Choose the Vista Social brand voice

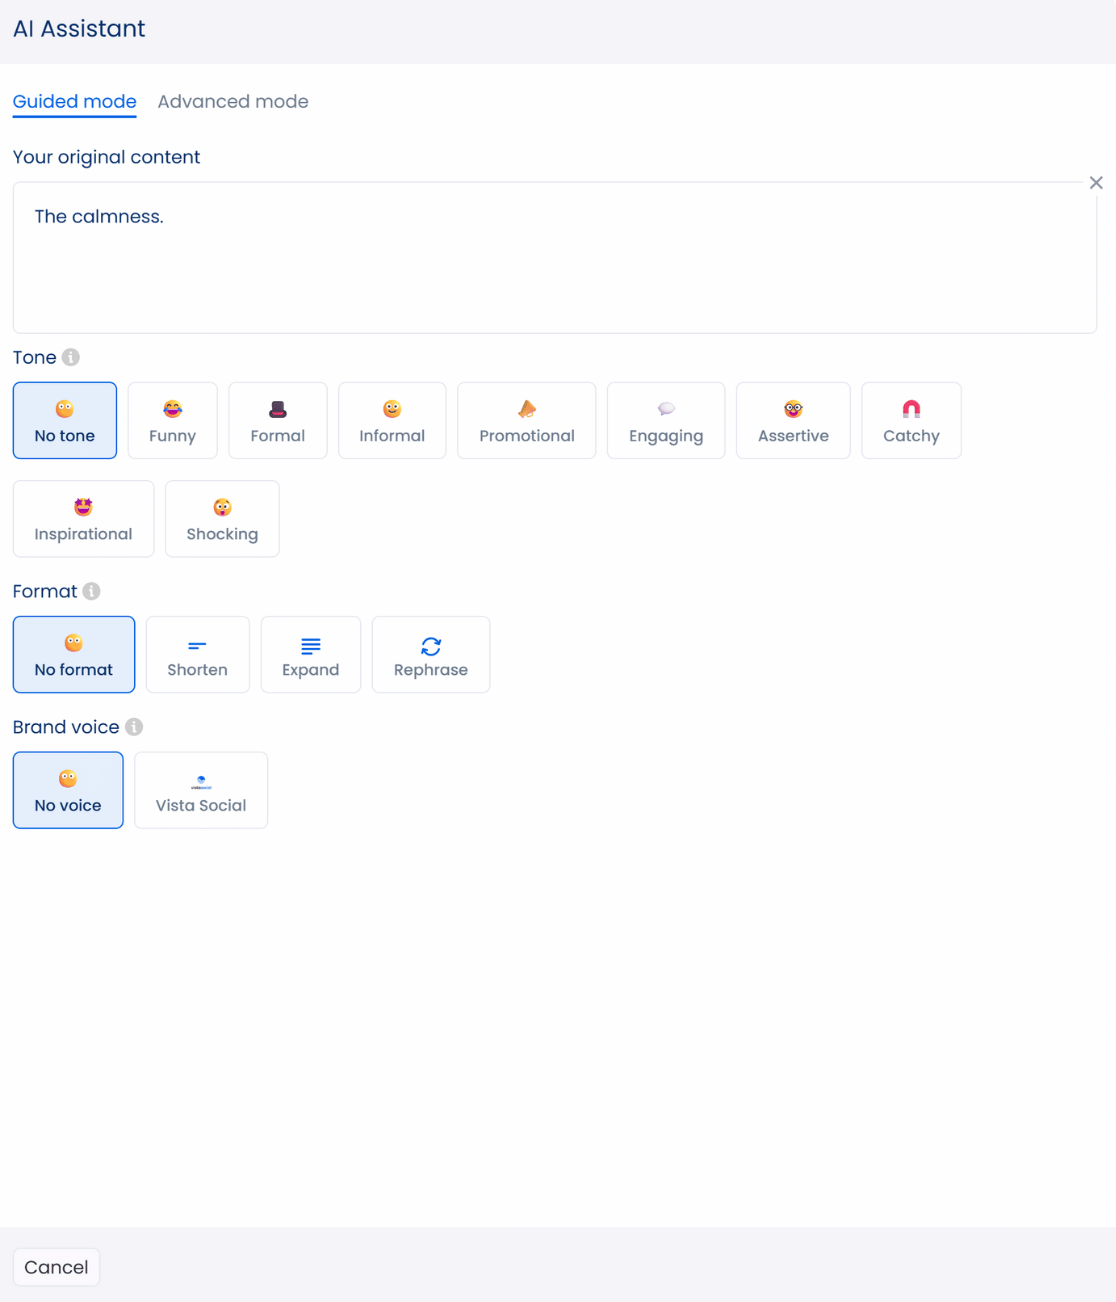coord(200,790)
